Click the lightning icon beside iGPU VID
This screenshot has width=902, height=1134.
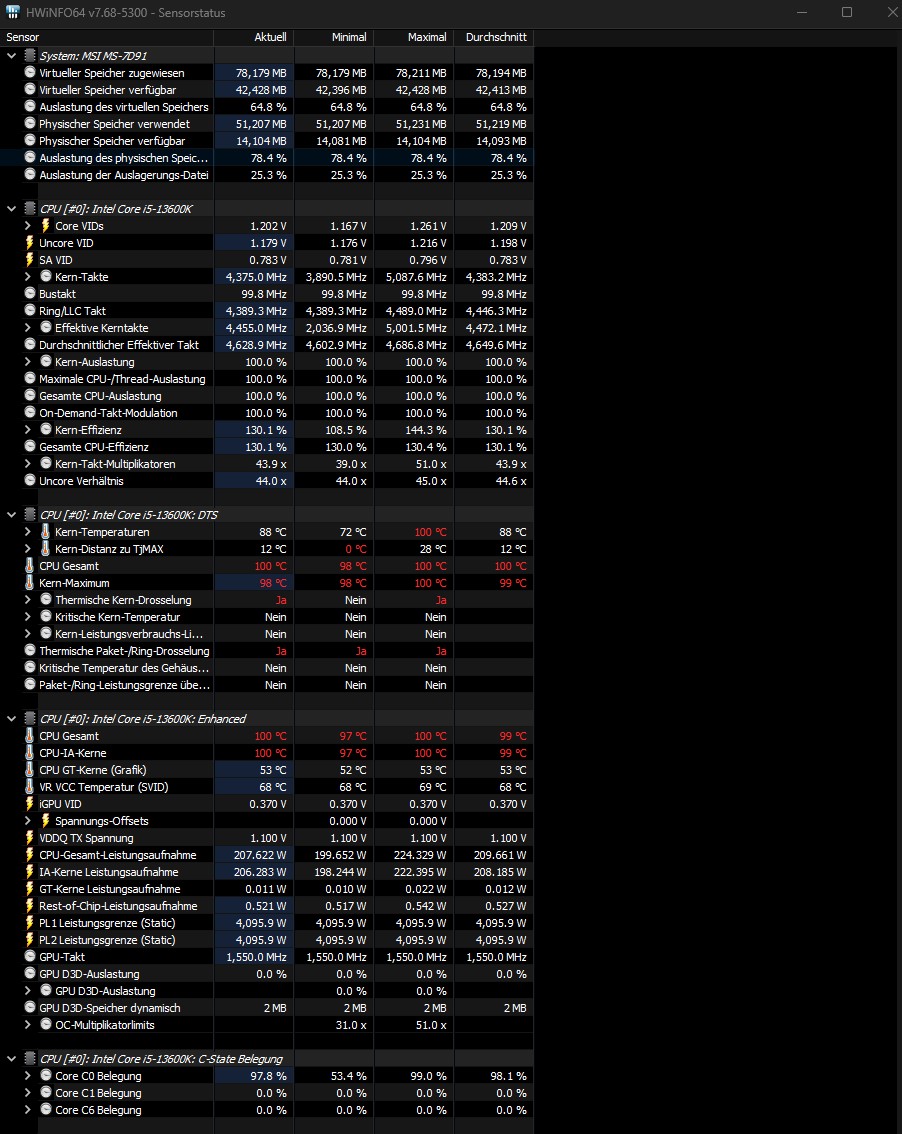[x=30, y=803]
